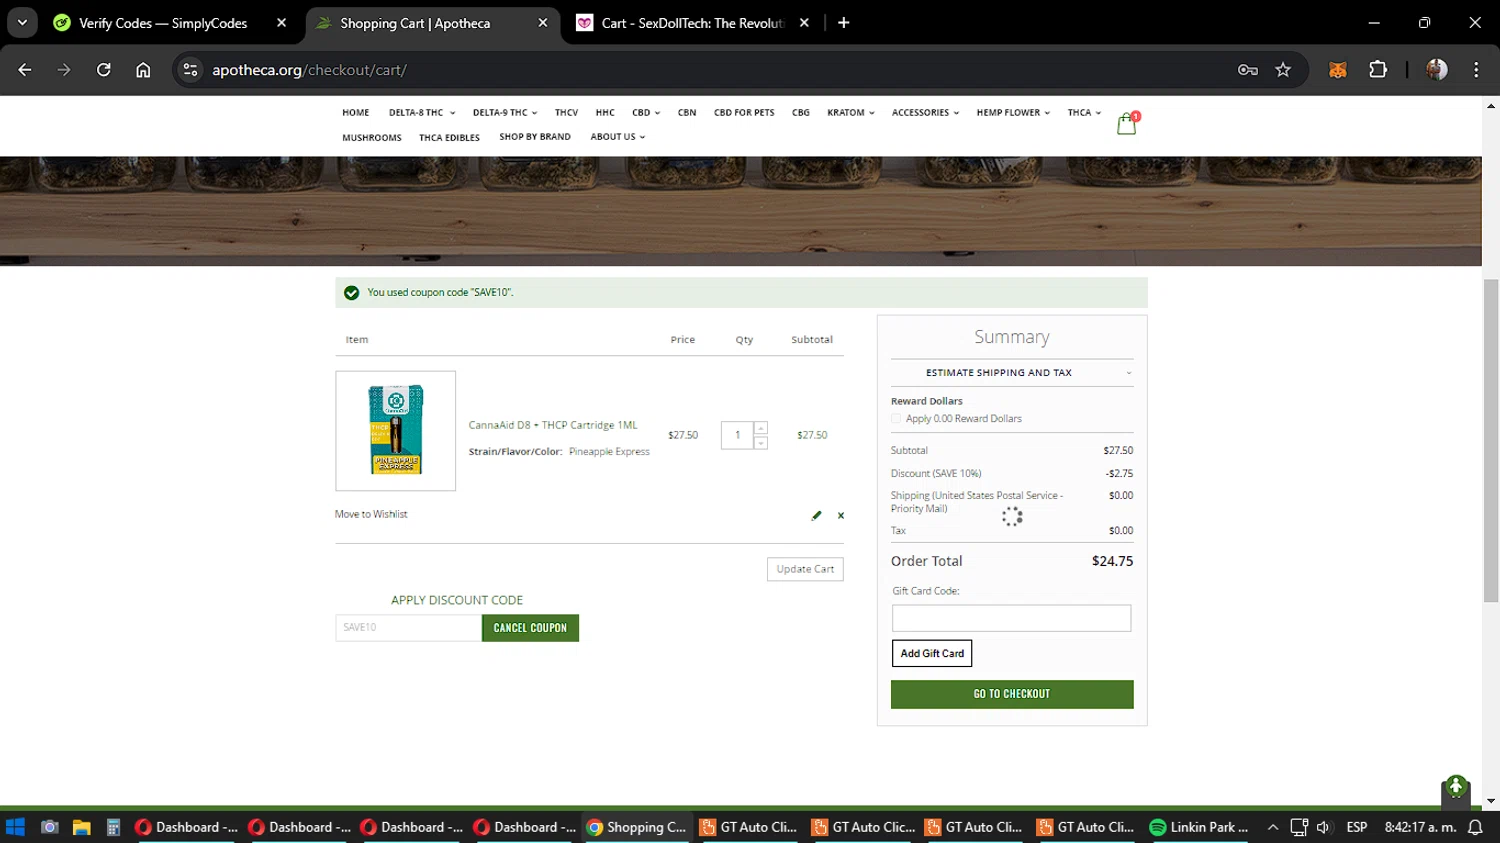Screen dimensions: 1500x843
Task: Click the CannaAid product thumbnail image
Action: (x=396, y=431)
